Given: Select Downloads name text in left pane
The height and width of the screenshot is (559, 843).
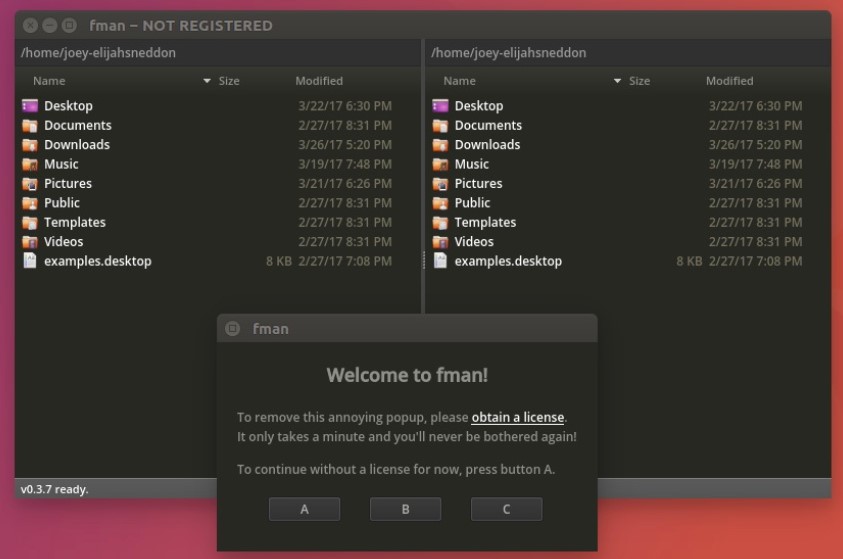Looking at the screenshot, I should [77, 145].
